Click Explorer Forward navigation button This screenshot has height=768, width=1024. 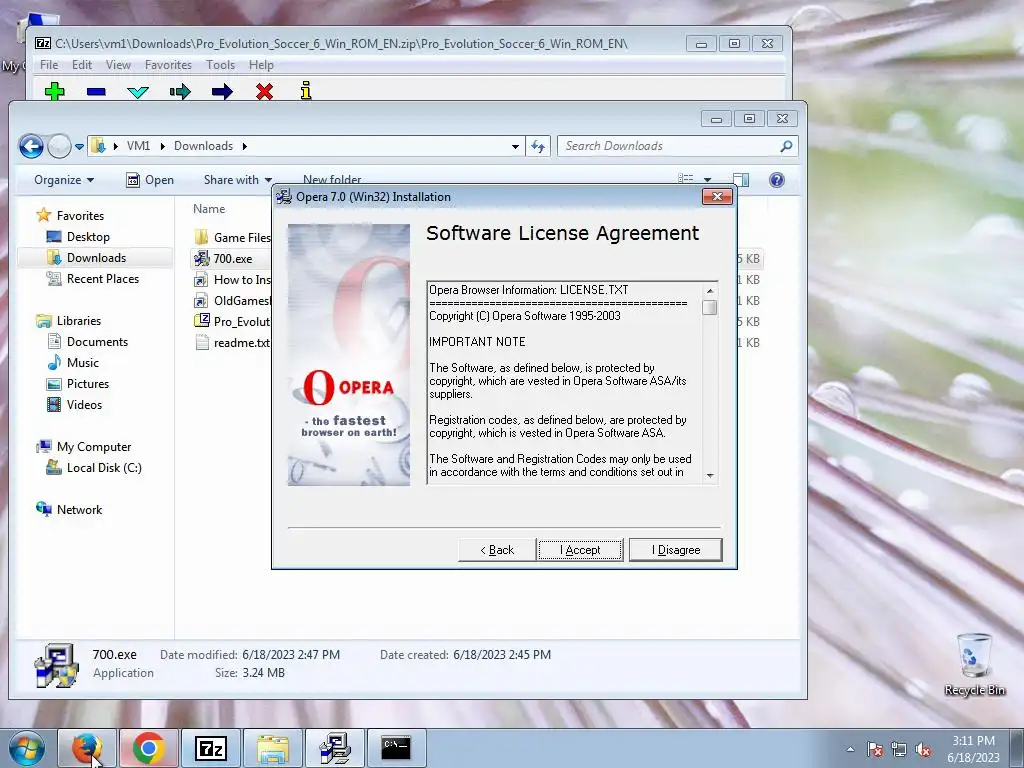pos(59,146)
